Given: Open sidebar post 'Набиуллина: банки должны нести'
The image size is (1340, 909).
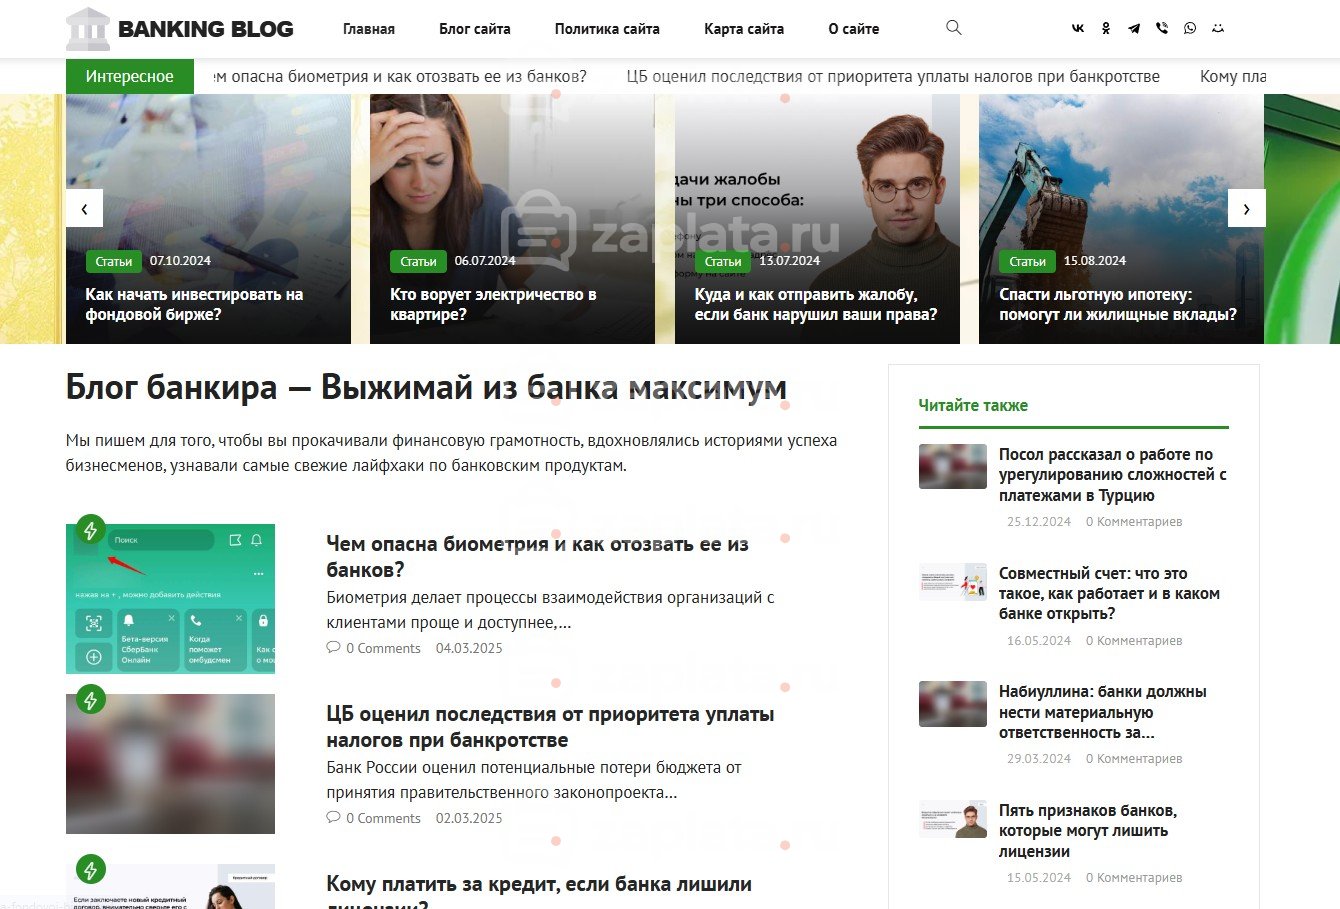Looking at the screenshot, I should pos(1103,712).
